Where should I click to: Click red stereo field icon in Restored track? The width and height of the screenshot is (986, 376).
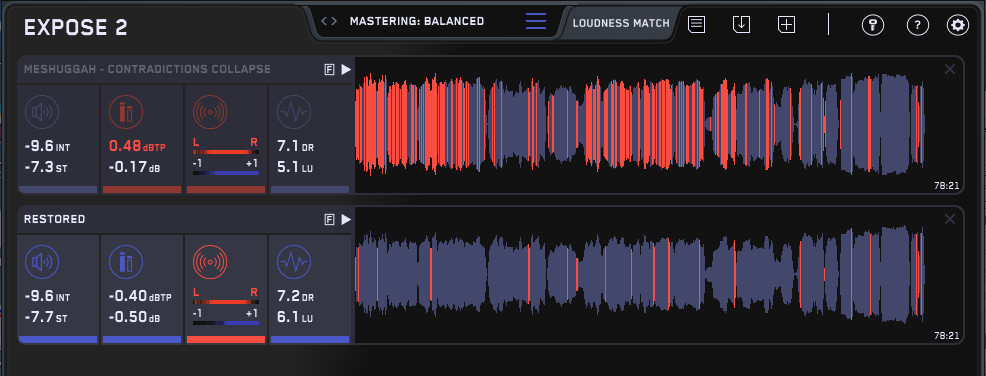pyautogui.click(x=210, y=262)
